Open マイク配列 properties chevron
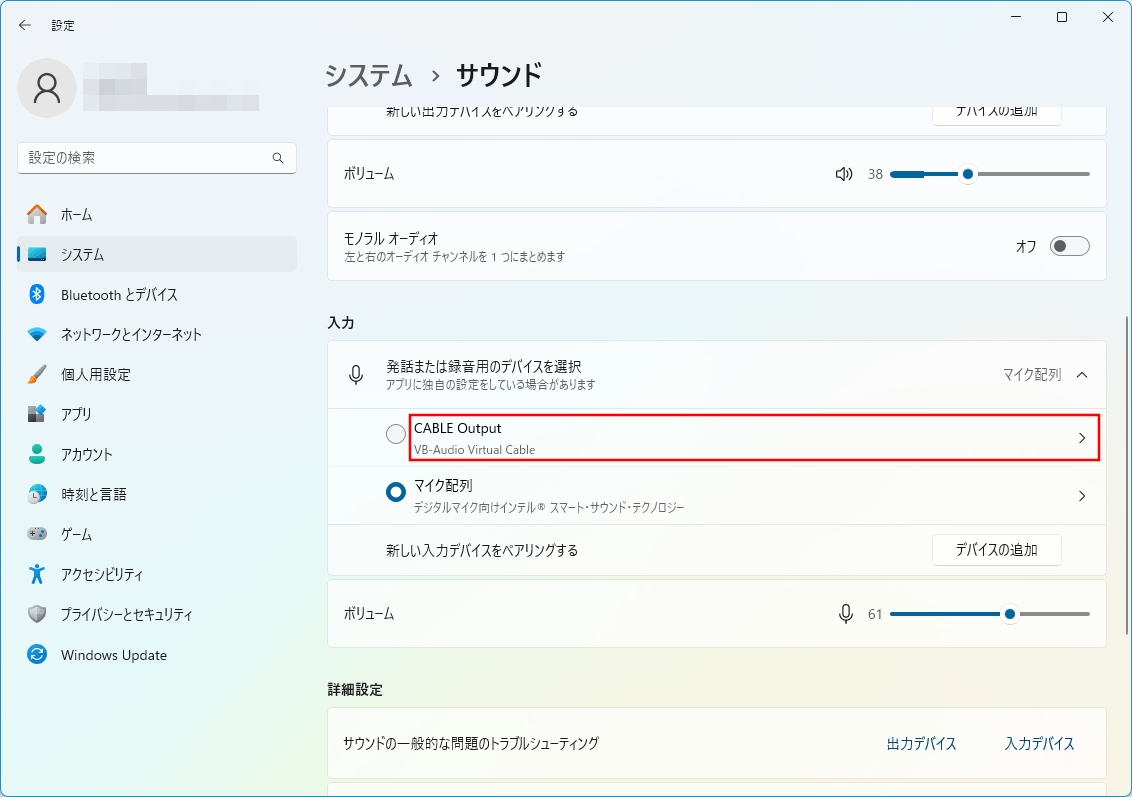This screenshot has height=797, width=1132. tap(1081, 496)
